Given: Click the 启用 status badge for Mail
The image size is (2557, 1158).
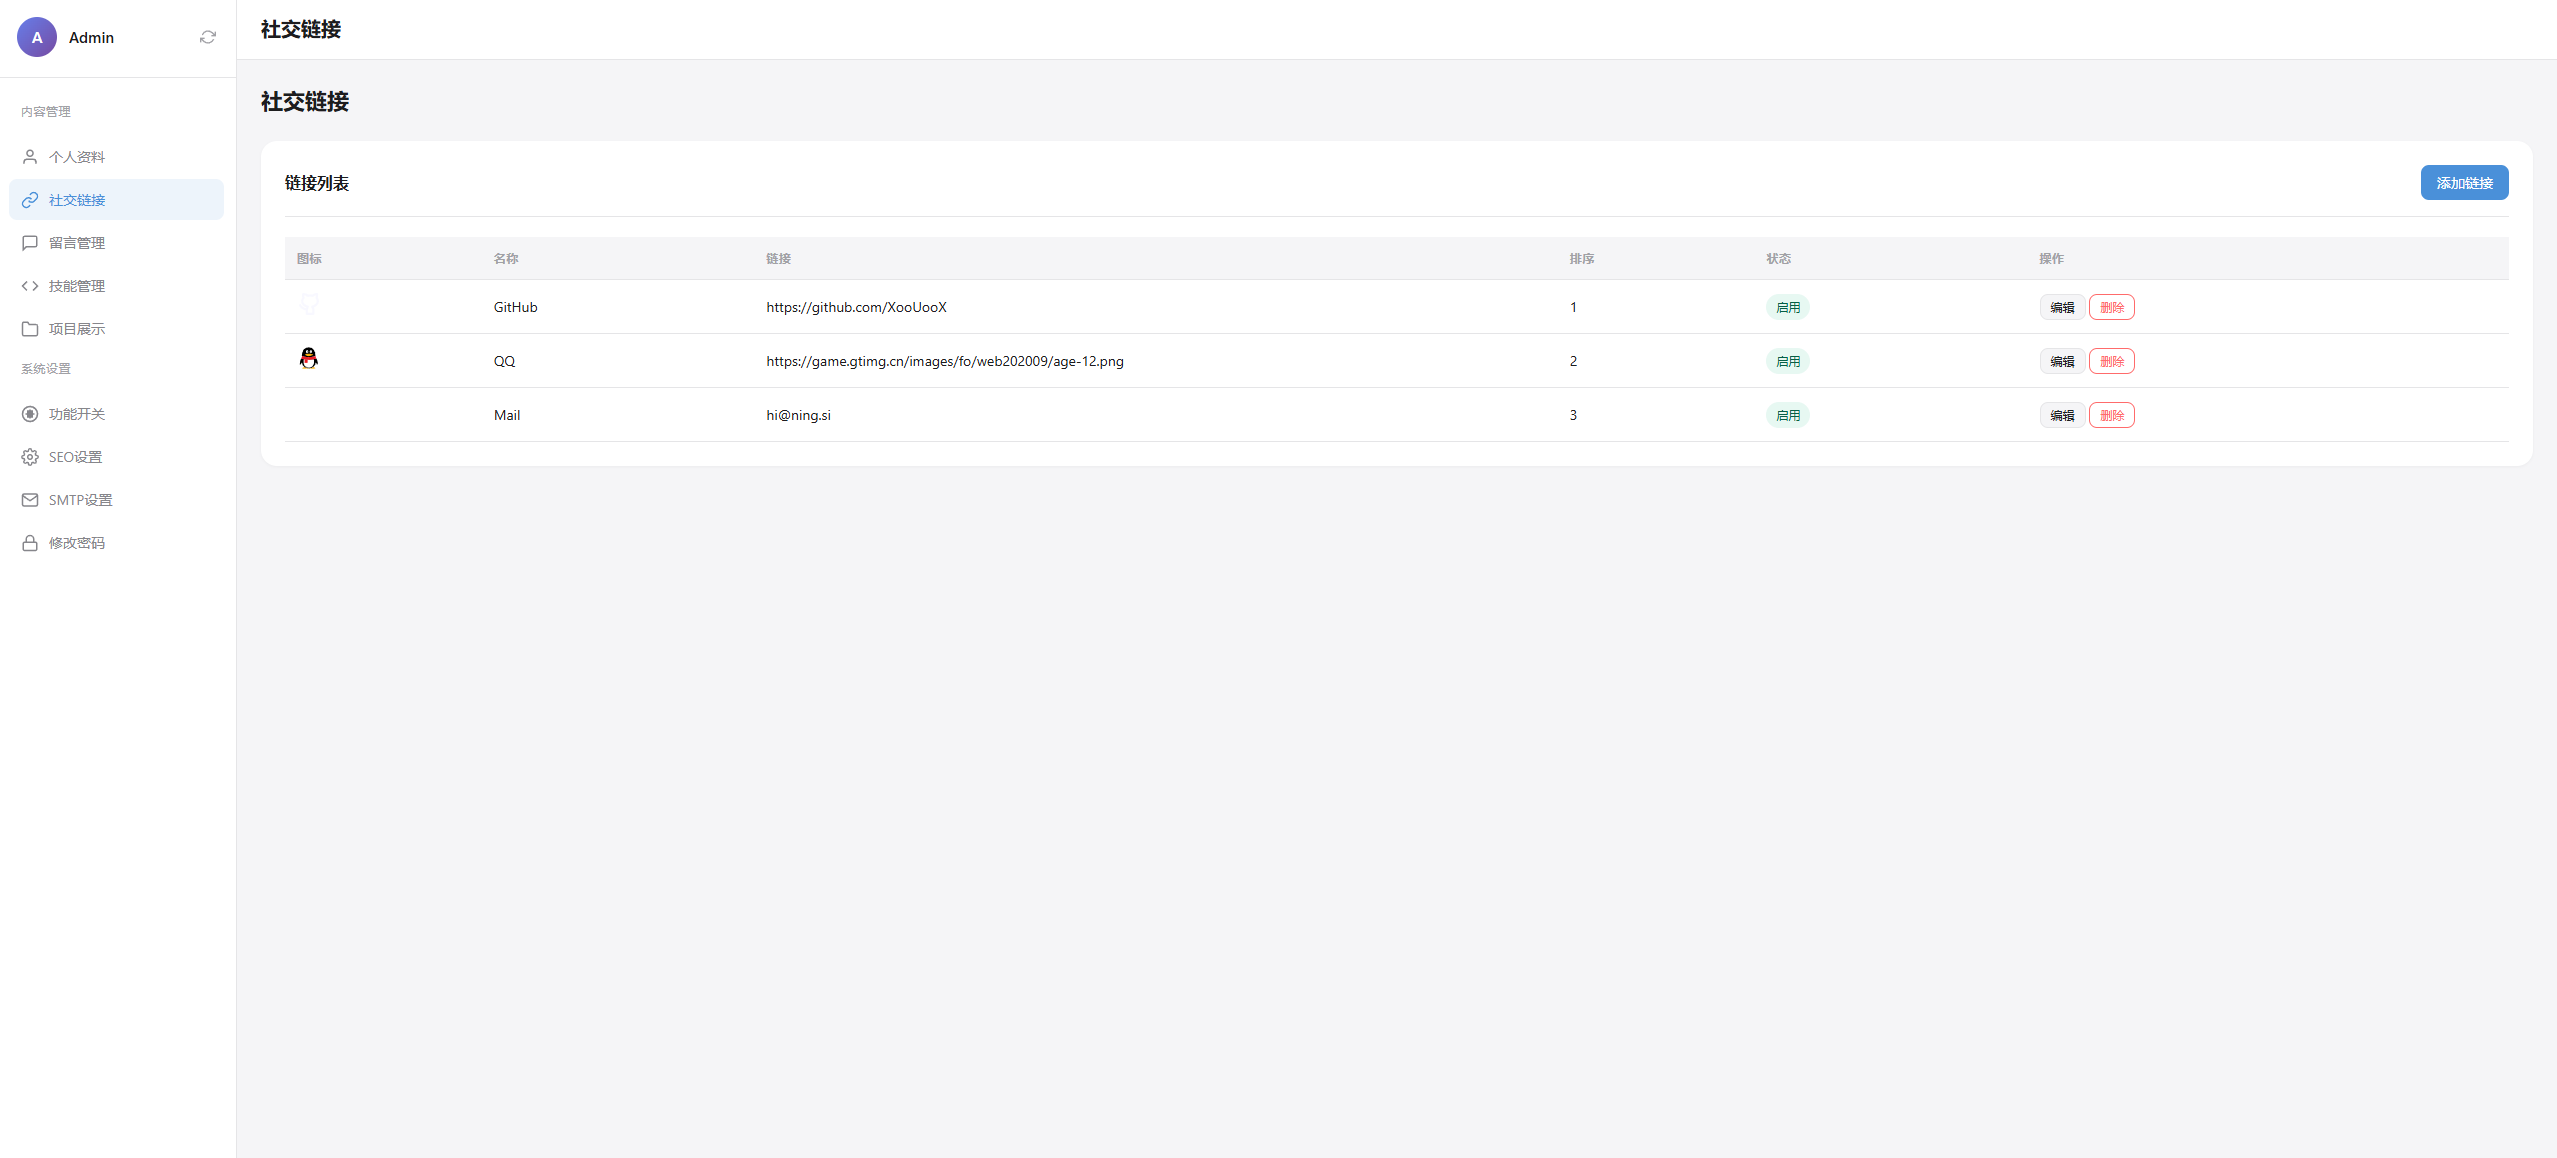Looking at the screenshot, I should 1787,415.
